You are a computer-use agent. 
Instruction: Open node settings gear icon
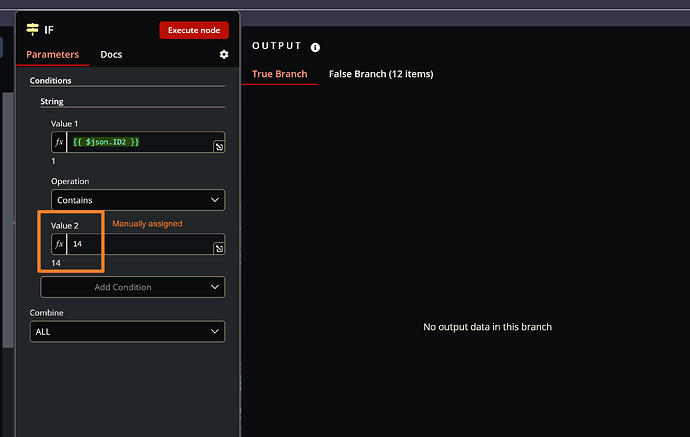pyautogui.click(x=224, y=54)
